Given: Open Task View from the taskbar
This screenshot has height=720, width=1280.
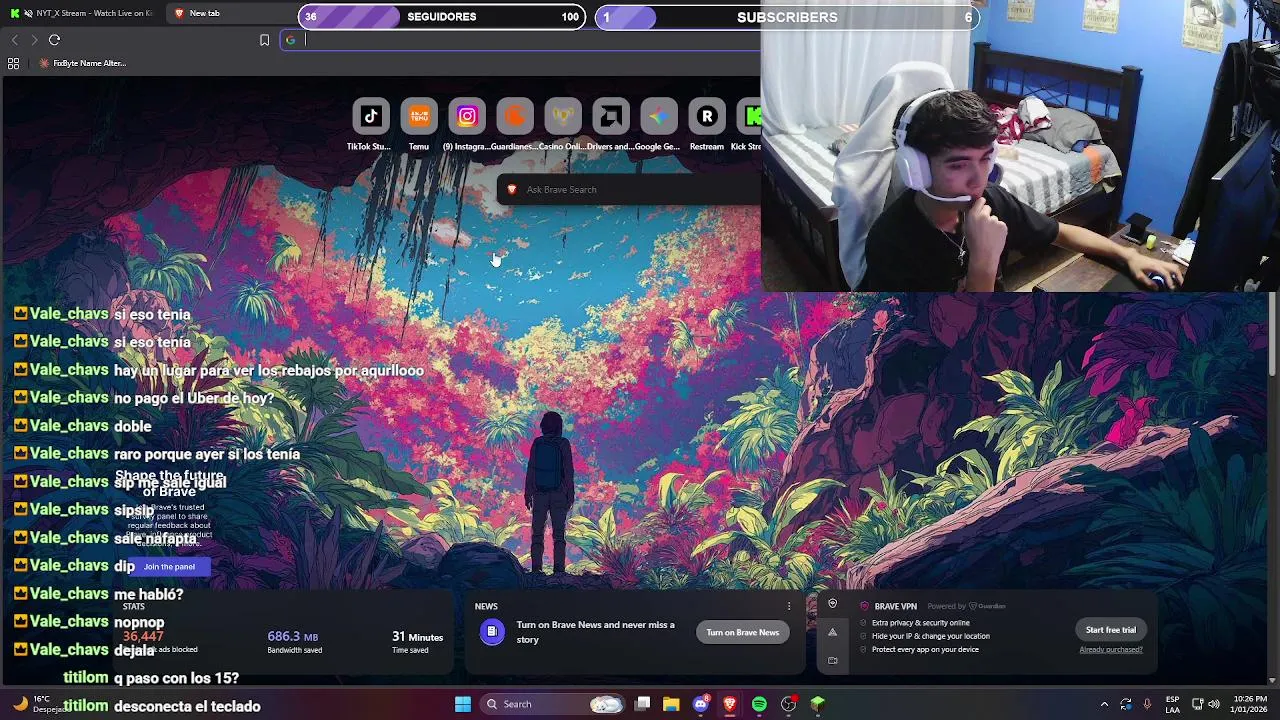Looking at the screenshot, I should coord(643,704).
